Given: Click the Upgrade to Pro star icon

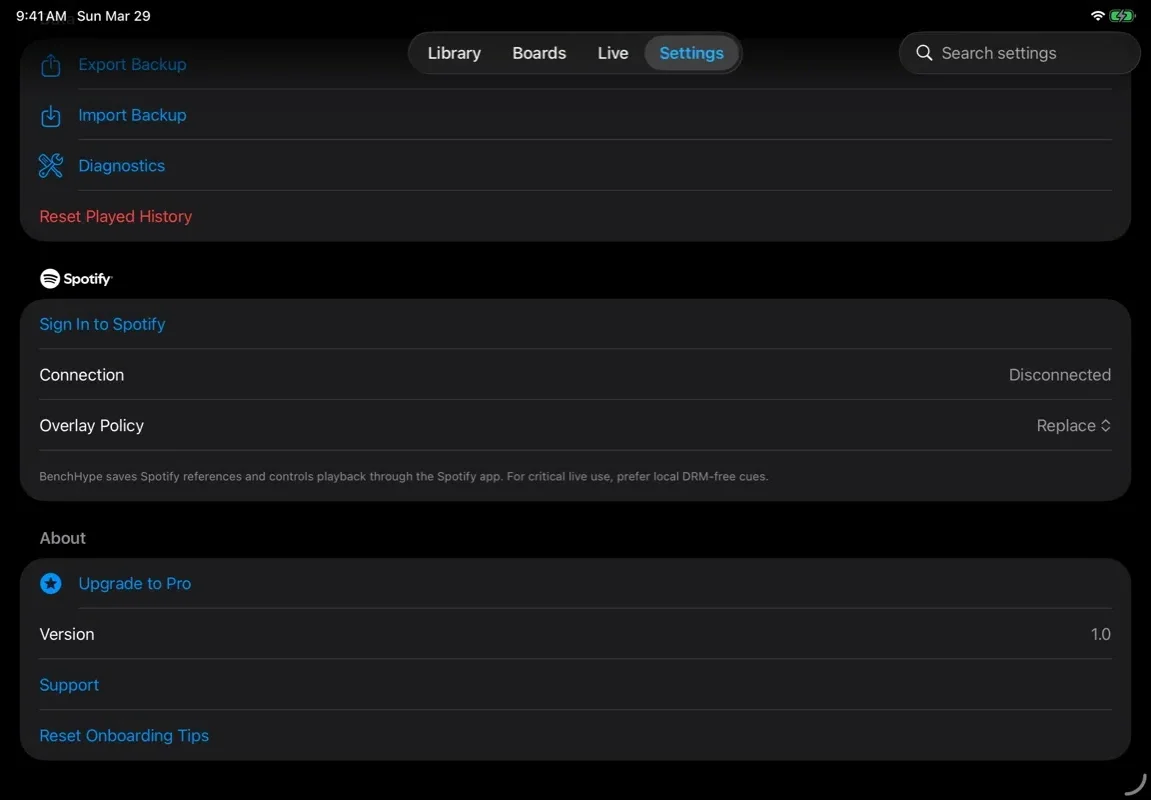Looking at the screenshot, I should (x=51, y=584).
